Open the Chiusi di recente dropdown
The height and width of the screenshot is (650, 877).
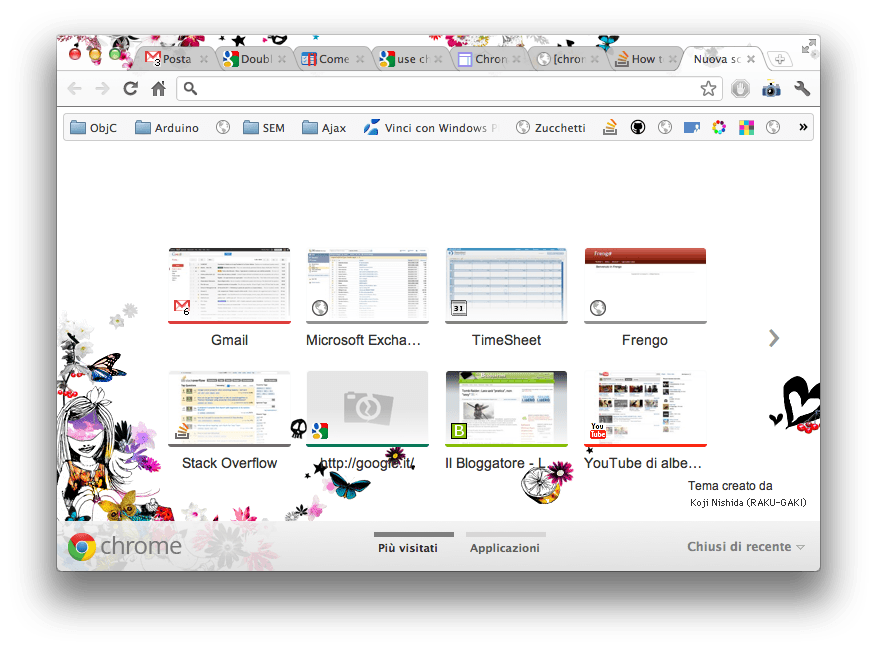(x=746, y=547)
